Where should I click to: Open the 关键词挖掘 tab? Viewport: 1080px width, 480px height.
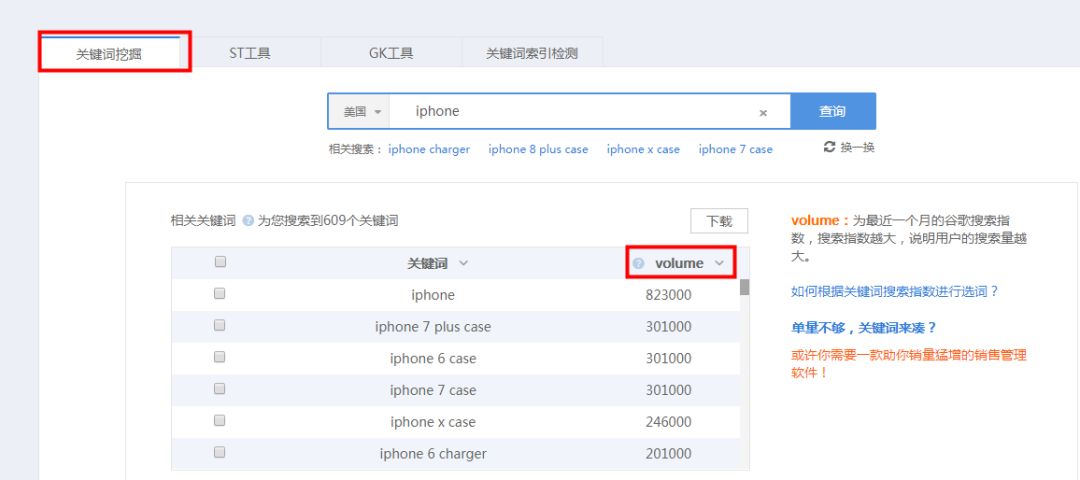pos(109,54)
